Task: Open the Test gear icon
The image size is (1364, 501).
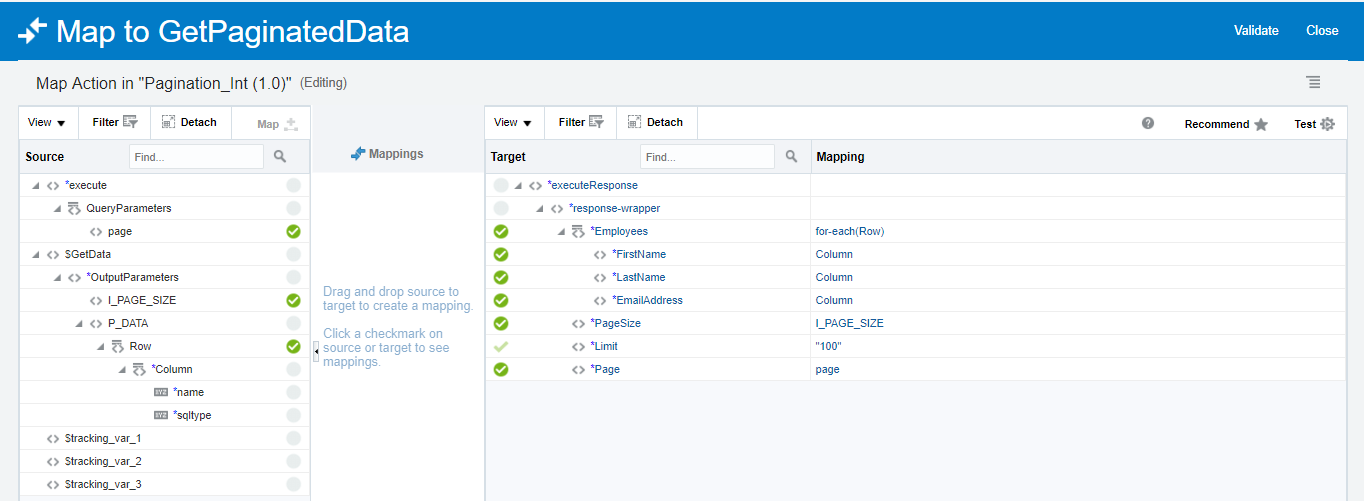Action: tap(1327, 124)
